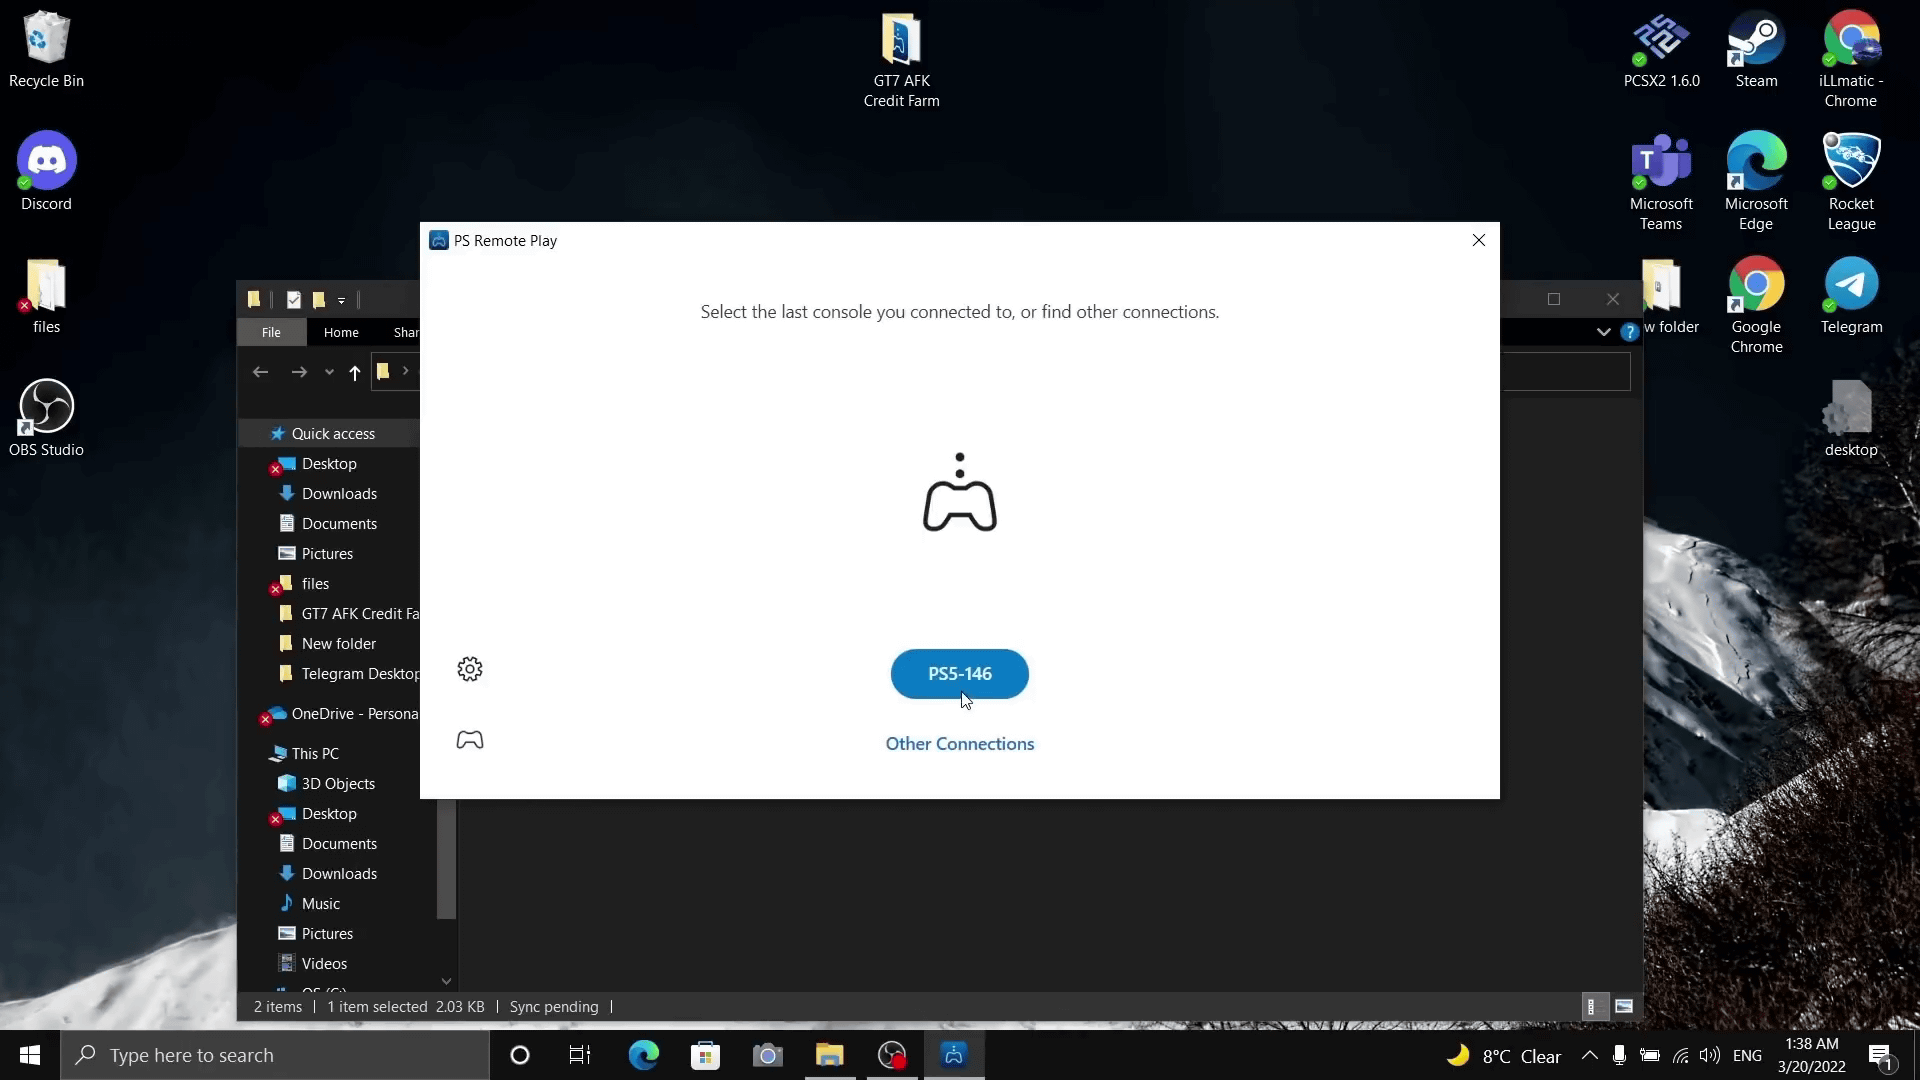Screen dimensions: 1920x1080
Task: Open Documents under Quick access
Action: click(339, 524)
